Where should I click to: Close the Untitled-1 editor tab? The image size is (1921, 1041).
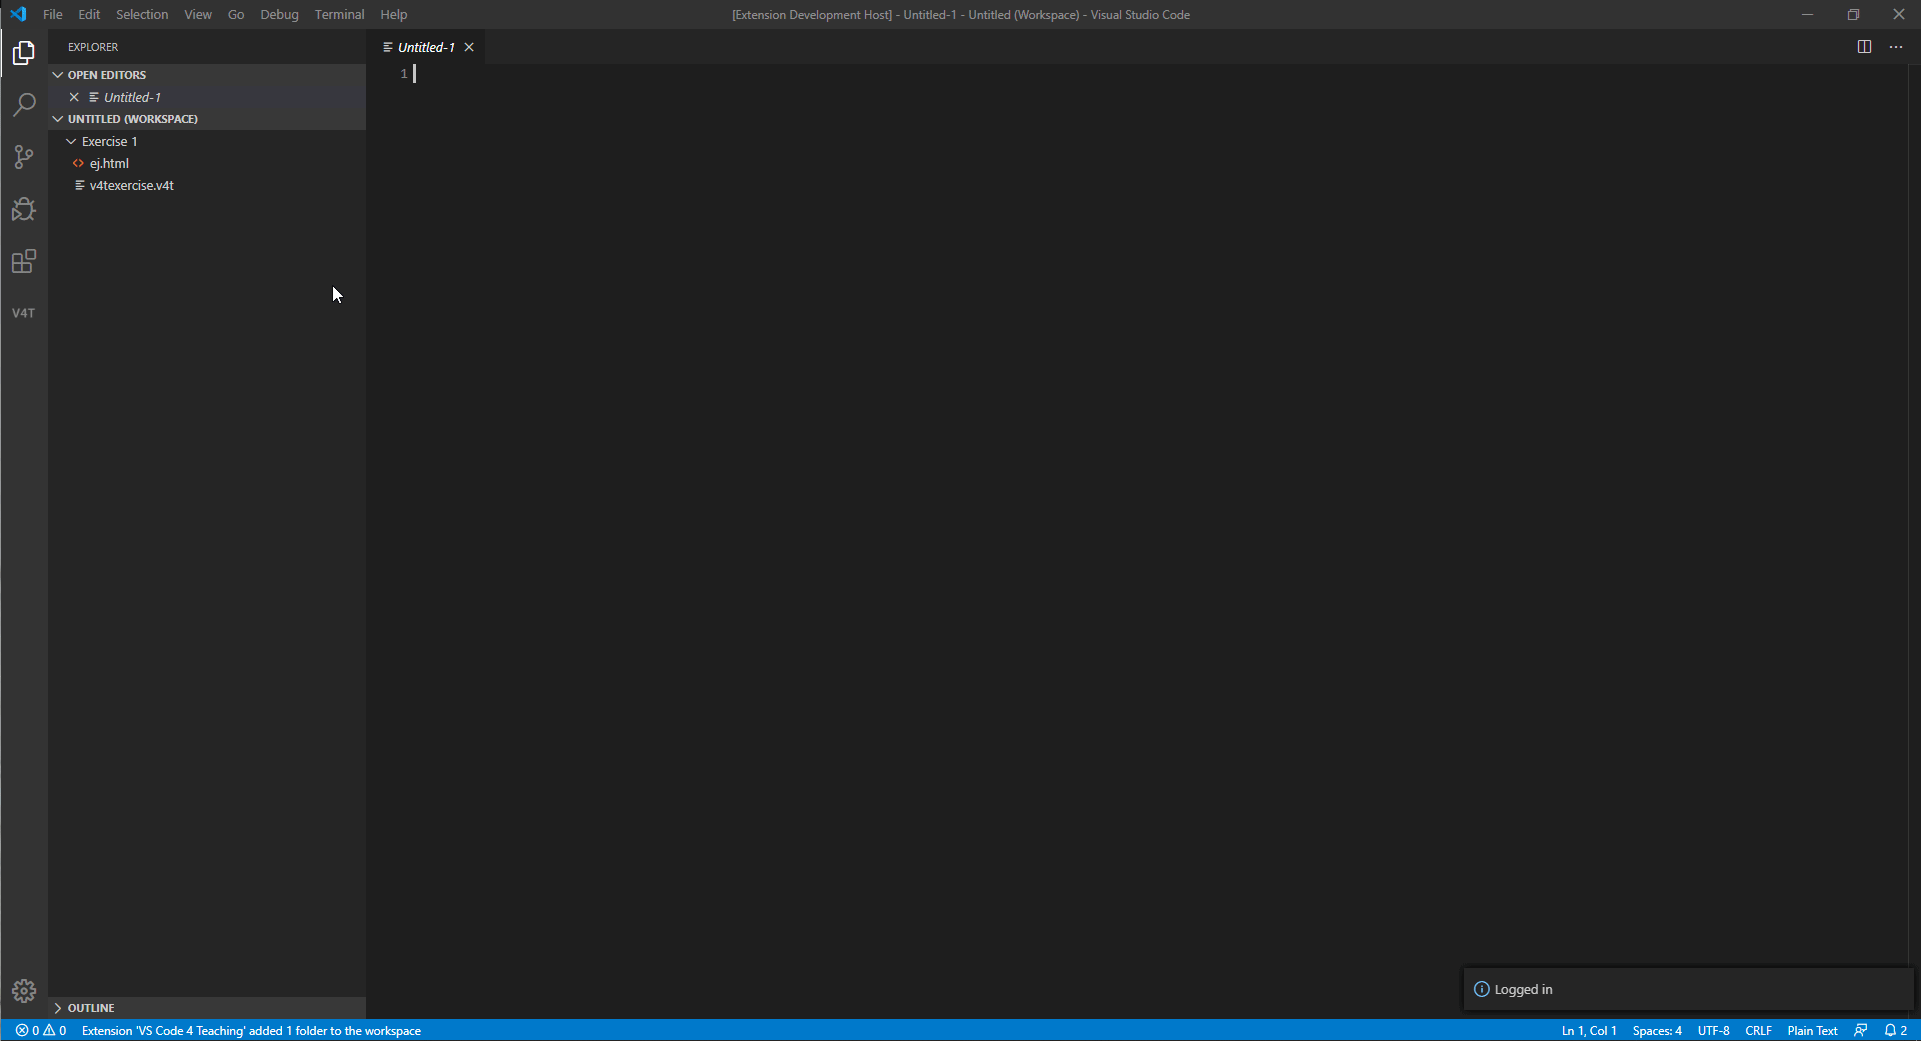(469, 47)
